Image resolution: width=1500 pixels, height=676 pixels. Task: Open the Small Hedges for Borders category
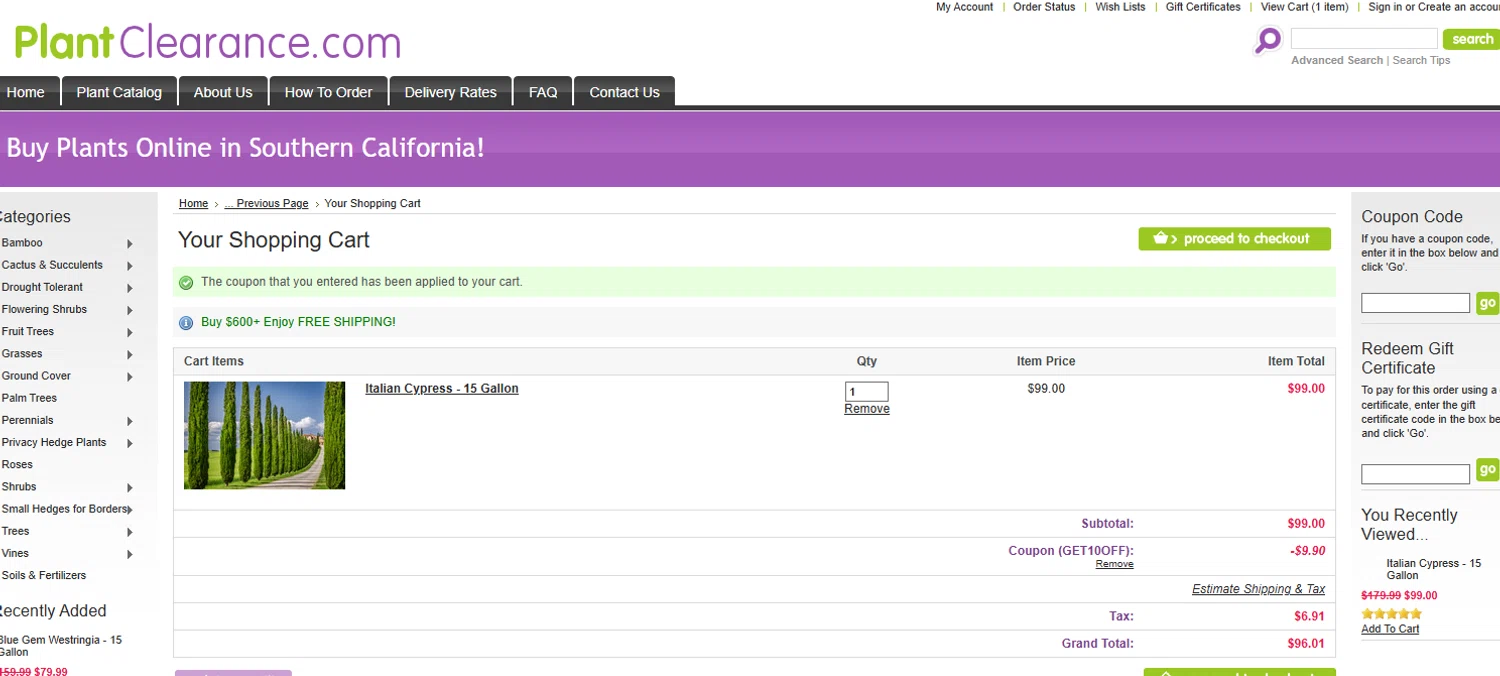click(65, 509)
